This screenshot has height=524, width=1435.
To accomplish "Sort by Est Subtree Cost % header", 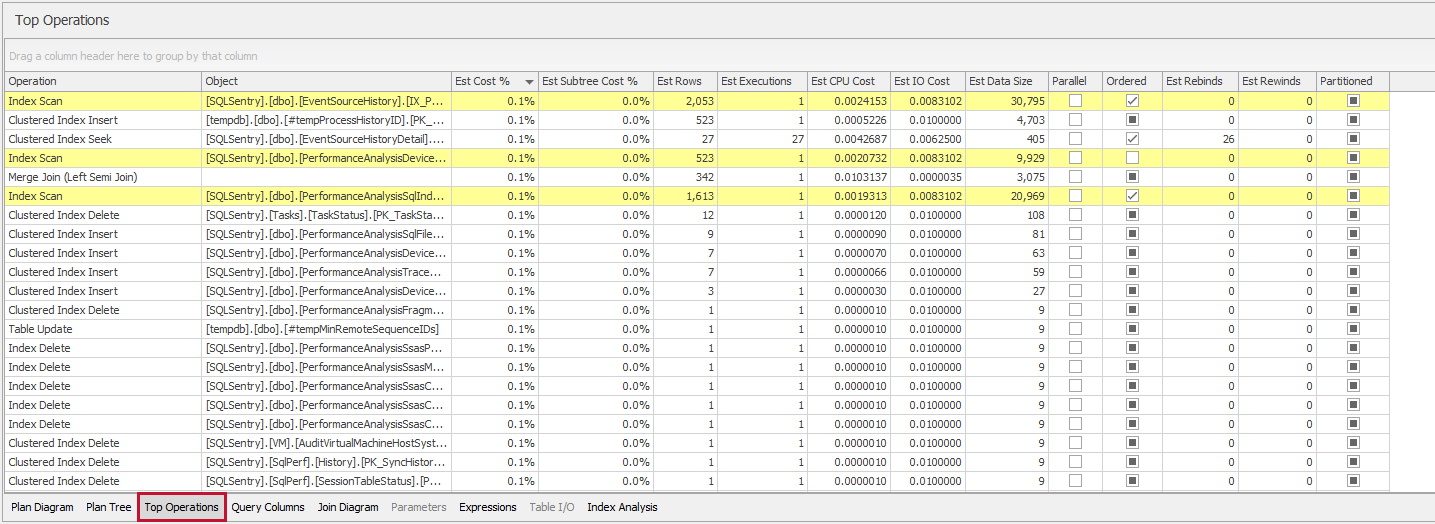I will point(595,81).
